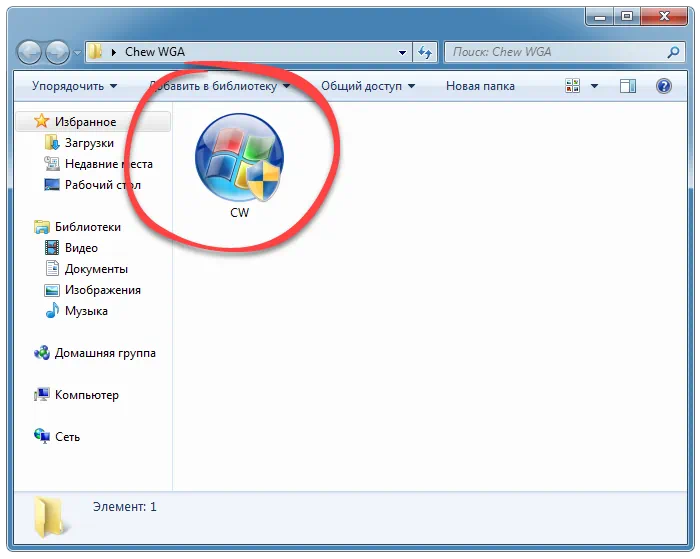Viewport: 700px width, 559px height.
Task: Click the folder icon in details pane
Action: (x=50, y=517)
